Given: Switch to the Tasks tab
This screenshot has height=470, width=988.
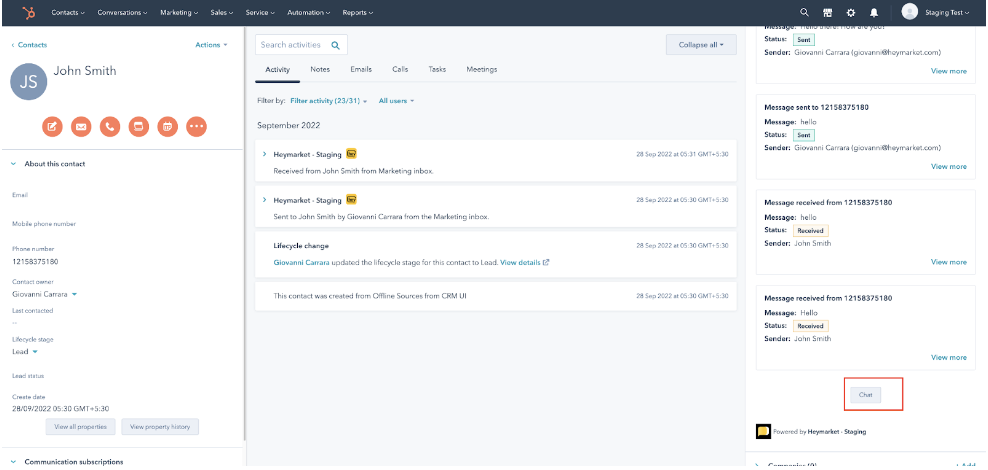Looking at the screenshot, I should [x=437, y=69].
